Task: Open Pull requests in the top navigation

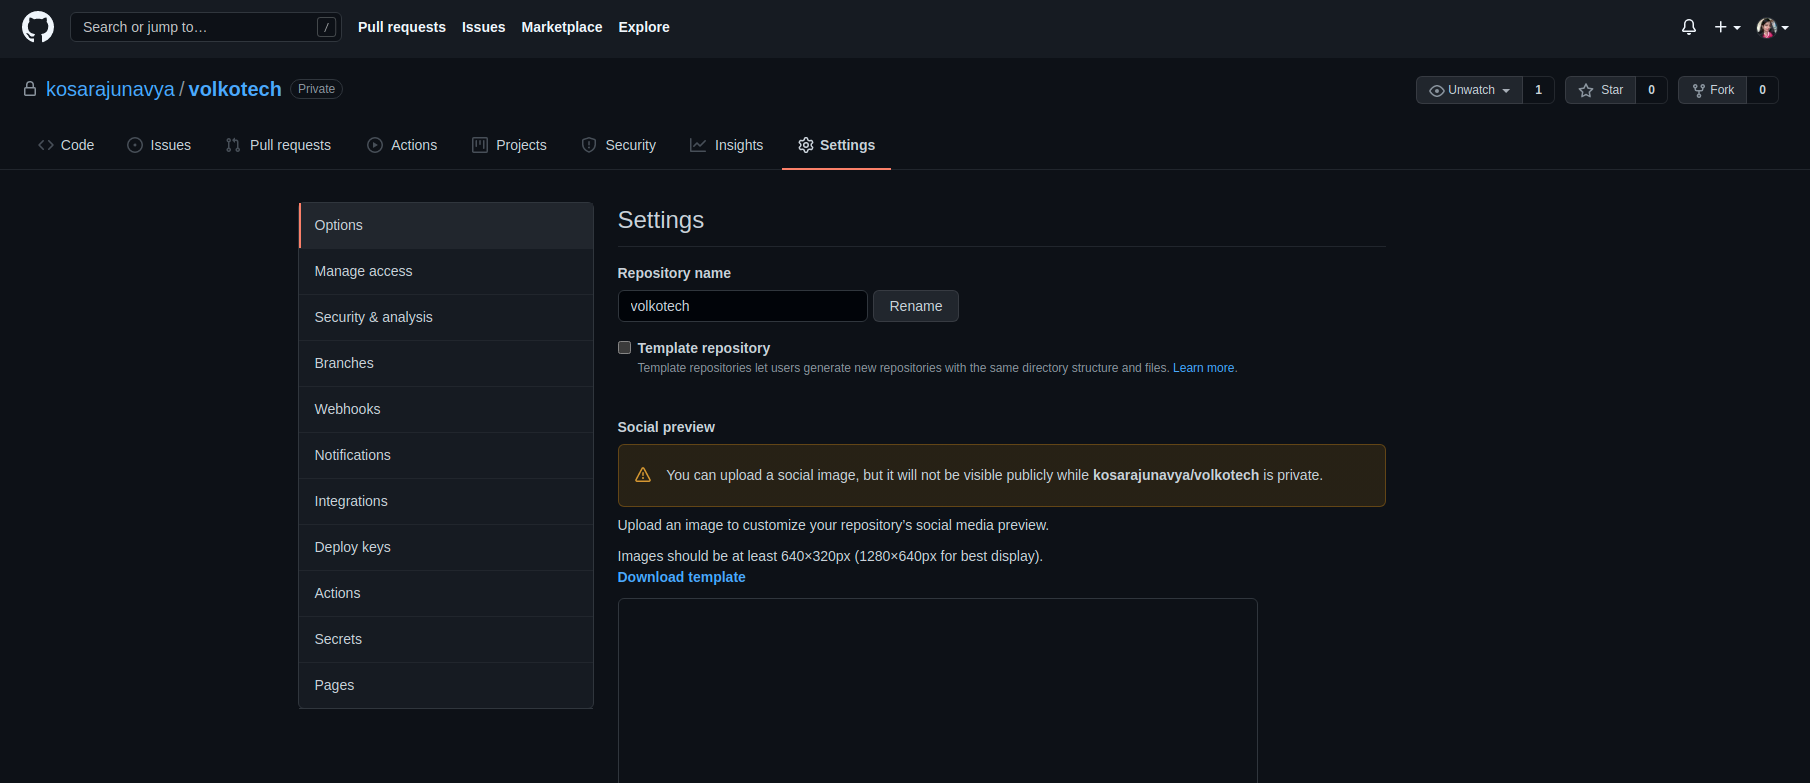Action: (x=402, y=27)
